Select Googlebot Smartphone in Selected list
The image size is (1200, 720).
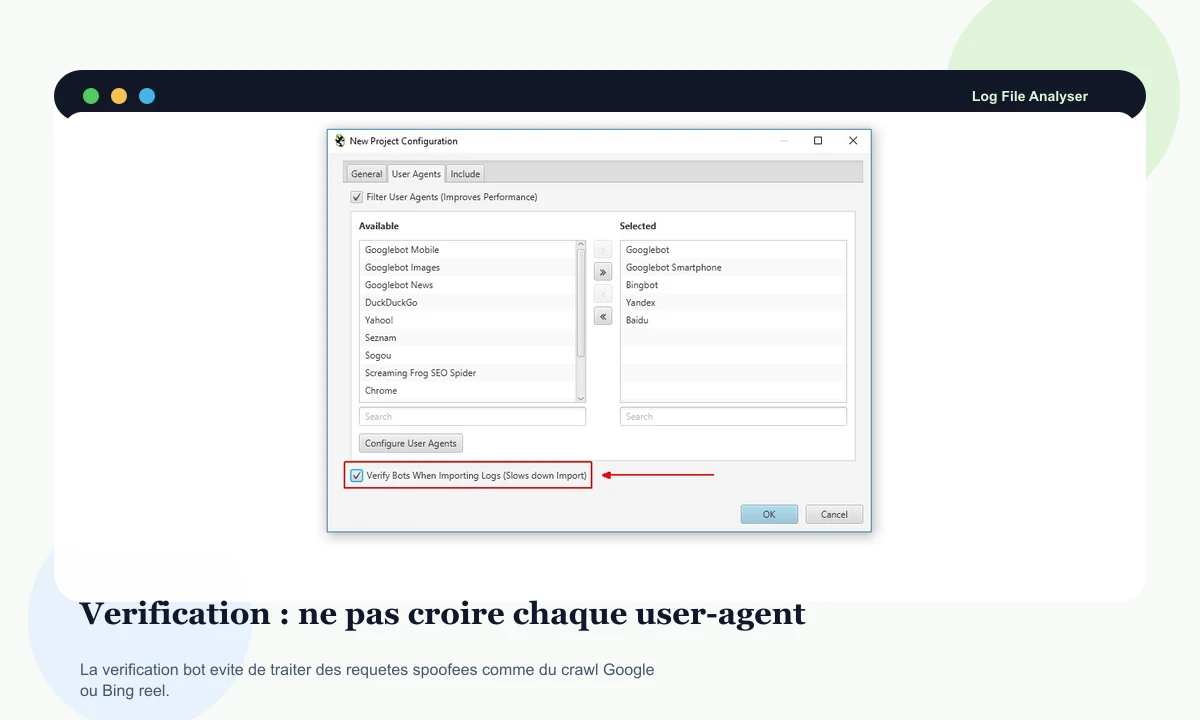point(733,267)
